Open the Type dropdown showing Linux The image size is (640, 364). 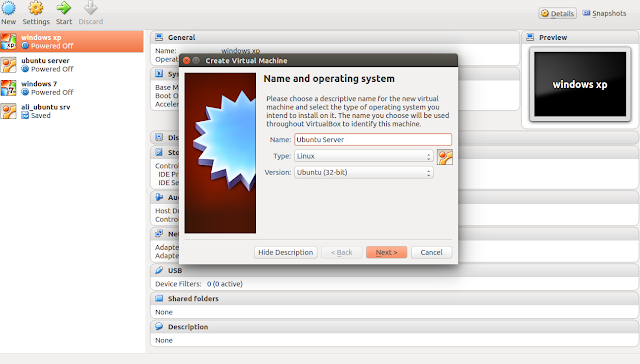coord(363,156)
